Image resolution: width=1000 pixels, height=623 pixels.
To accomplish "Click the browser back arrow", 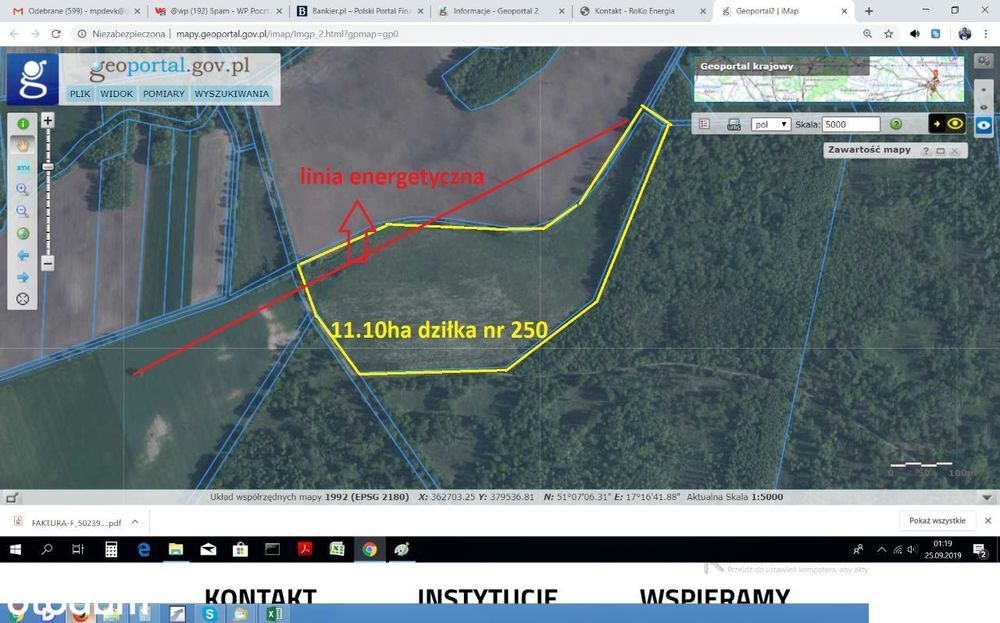I will tap(14, 34).
